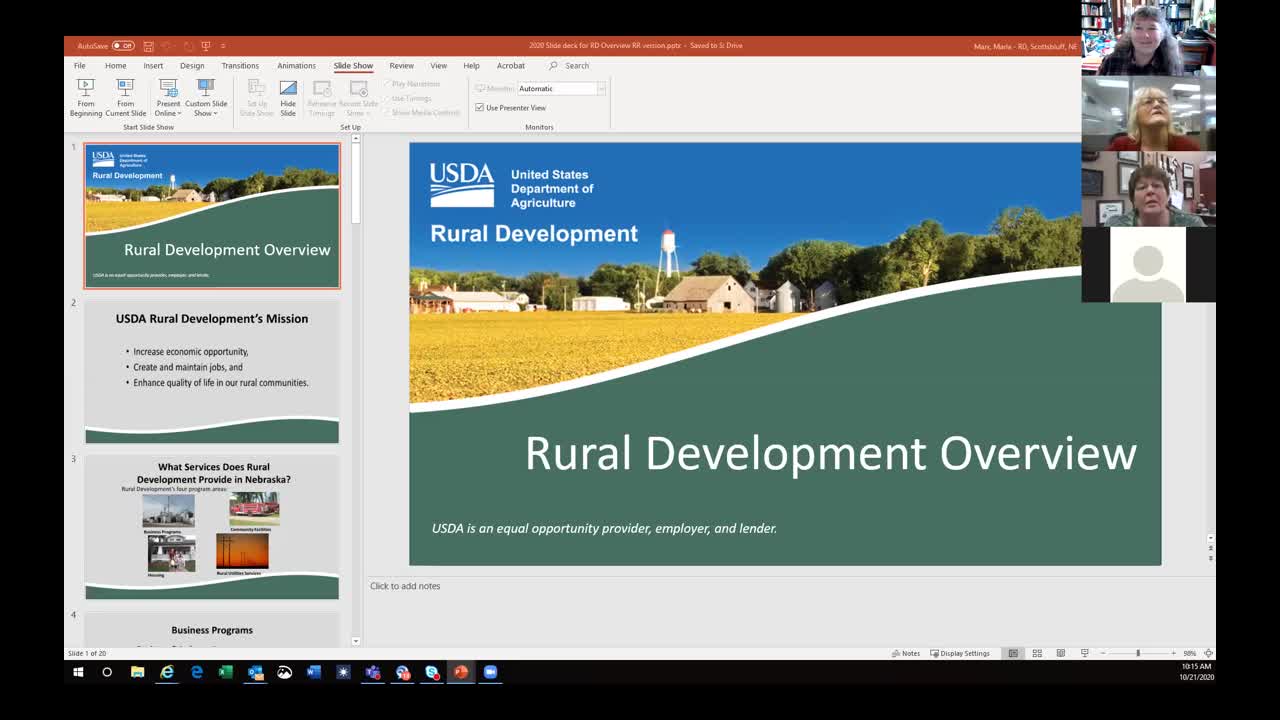Start slideshow From Current Slide
This screenshot has width=1280, height=720.
click(x=126, y=97)
